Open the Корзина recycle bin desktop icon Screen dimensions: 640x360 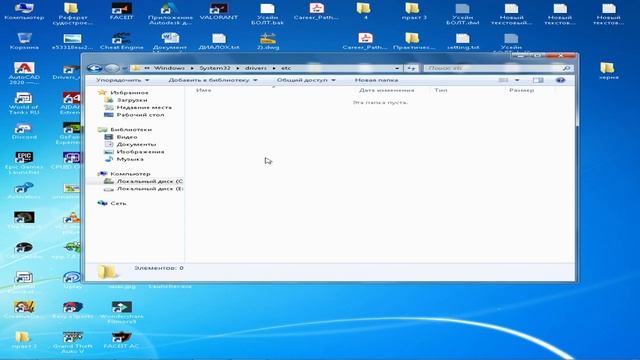pyautogui.click(x=24, y=41)
